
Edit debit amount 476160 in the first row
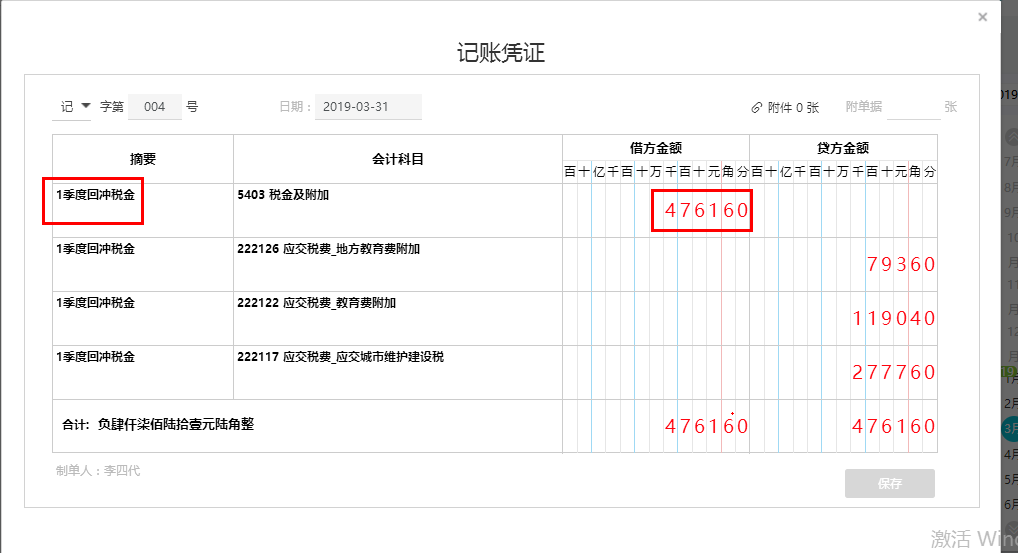point(656,210)
